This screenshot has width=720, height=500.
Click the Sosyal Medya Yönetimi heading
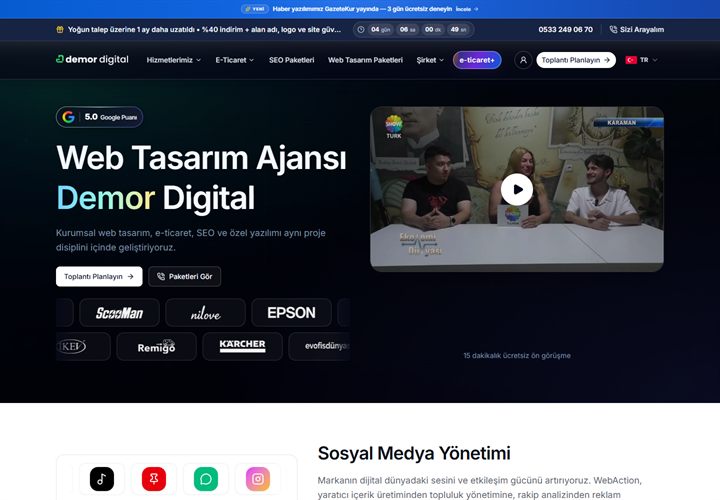coord(414,453)
